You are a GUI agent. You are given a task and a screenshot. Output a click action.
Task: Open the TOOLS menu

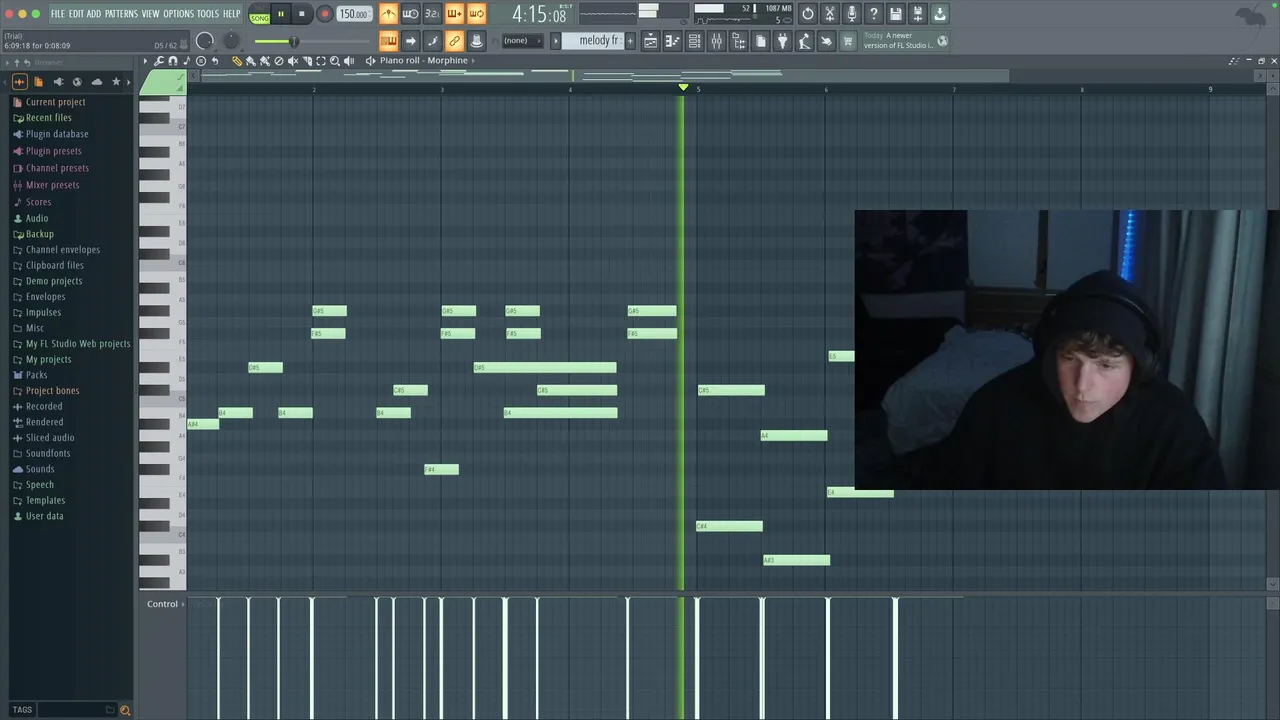click(x=208, y=14)
